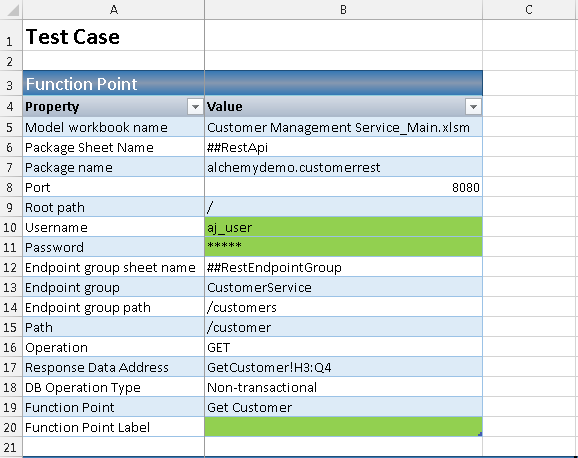Select the empty green Function Point Label cell
The height and width of the screenshot is (458, 578).
pyautogui.click(x=343, y=427)
